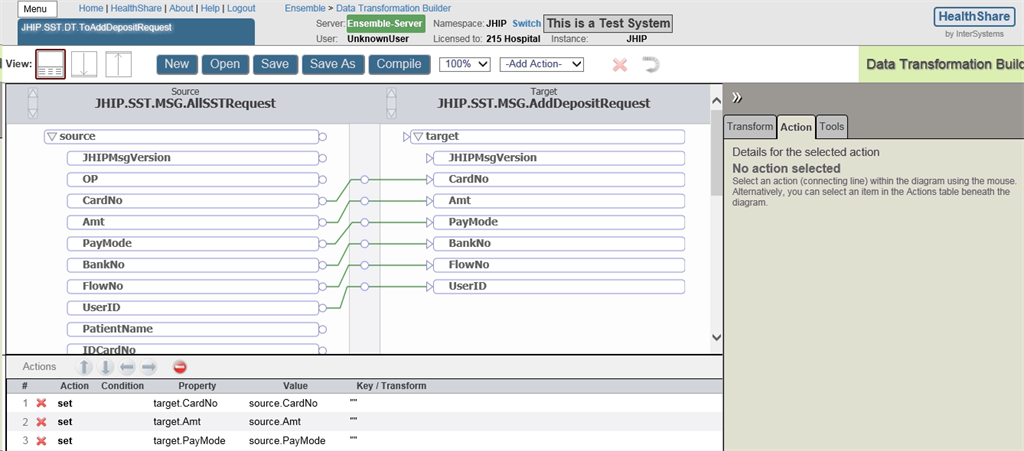1024x451 pixels.
Task: Click the Compile button
Action: 398,64
